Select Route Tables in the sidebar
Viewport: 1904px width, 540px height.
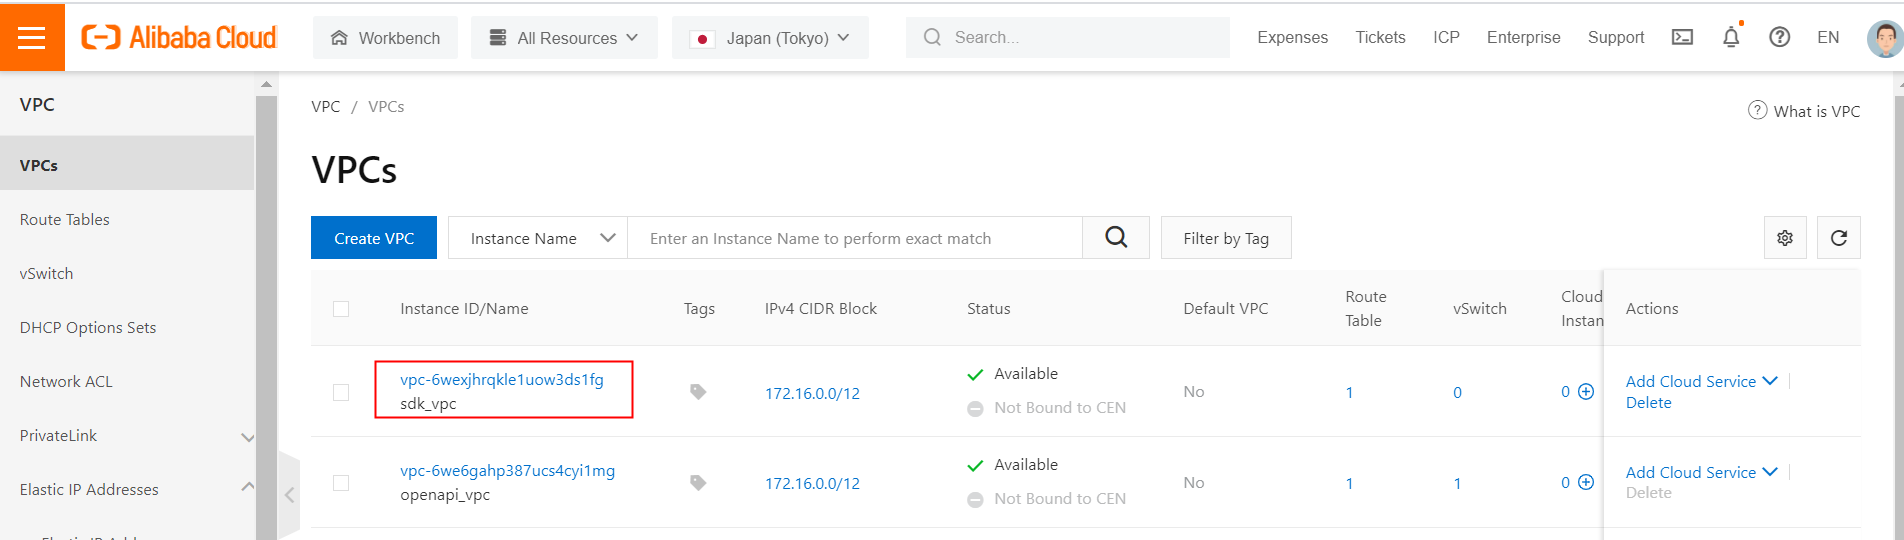point(65,220)
